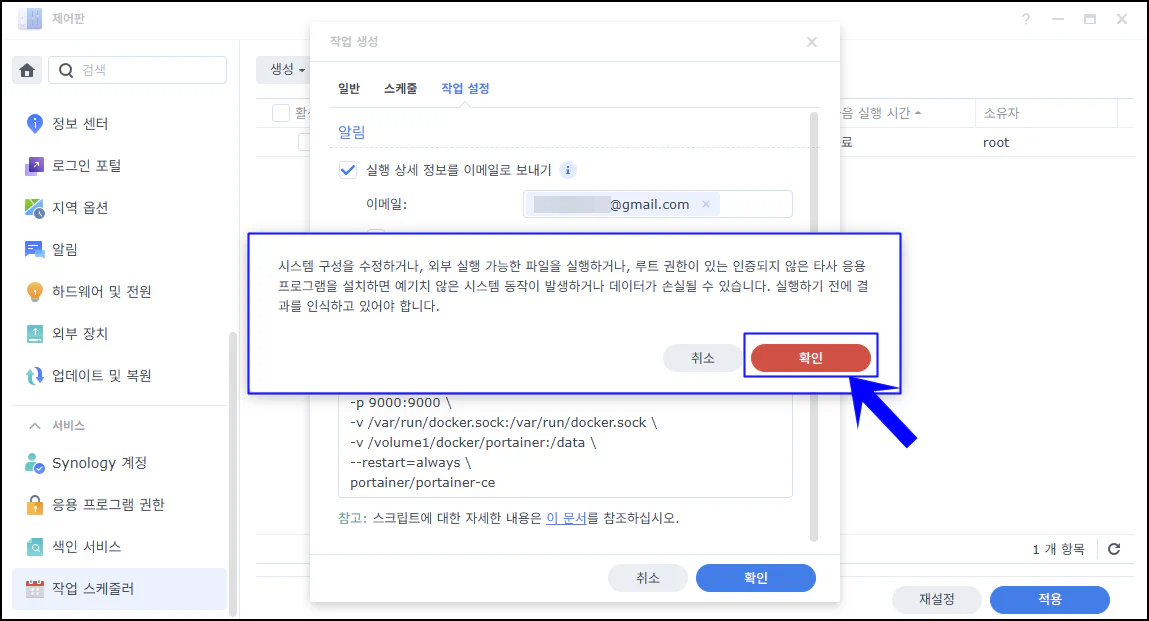Open Notification (알림) sidebar item
1149x621 pixels.
(x=117, y=249)
